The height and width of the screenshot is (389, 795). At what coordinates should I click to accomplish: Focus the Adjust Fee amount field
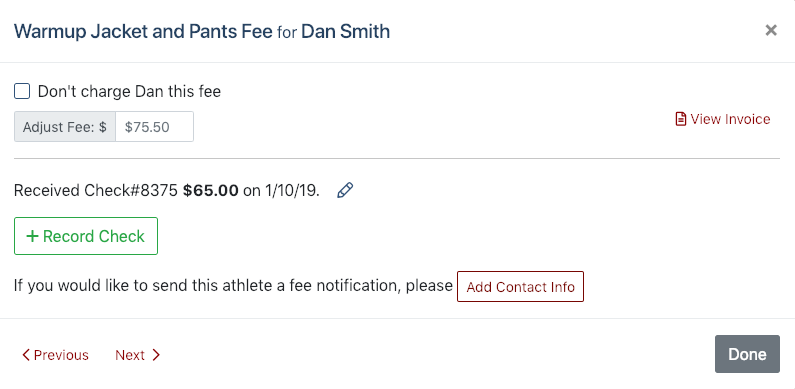point(154,127)
